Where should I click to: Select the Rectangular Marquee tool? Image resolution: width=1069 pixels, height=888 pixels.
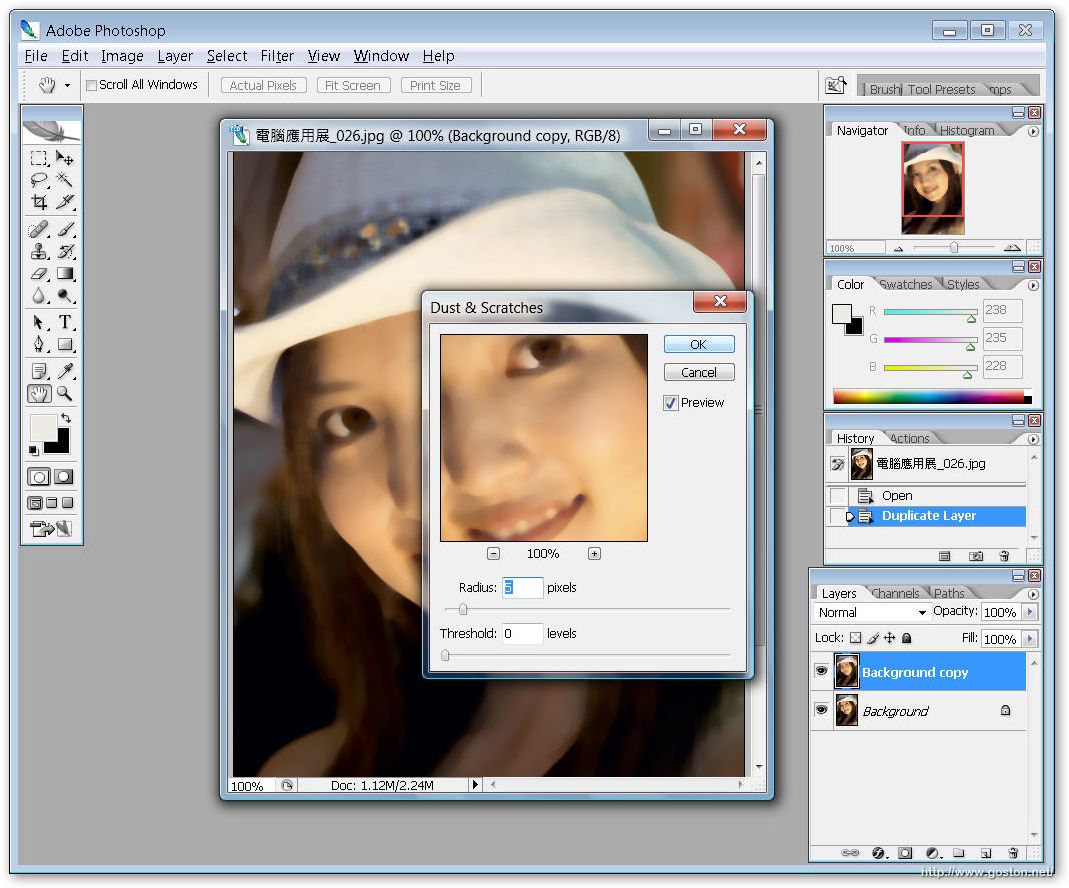click(39, 159)
